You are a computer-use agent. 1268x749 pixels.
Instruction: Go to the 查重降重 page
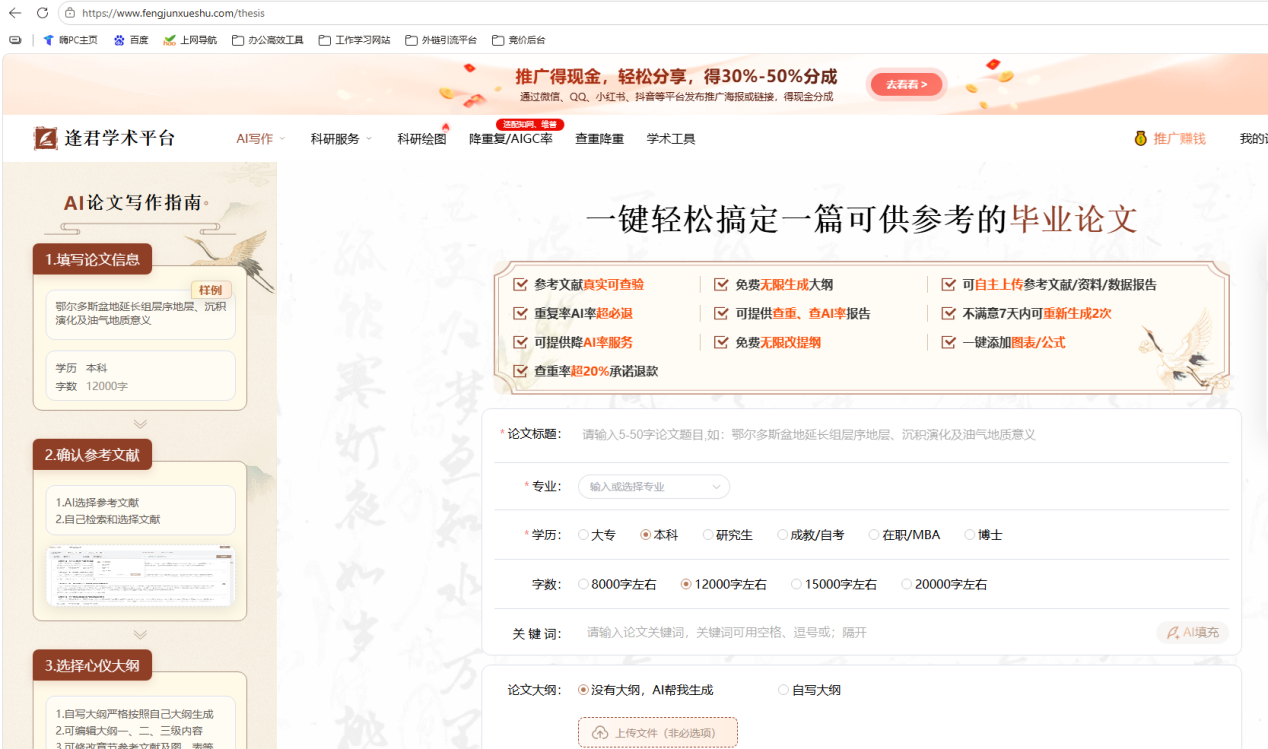click(599, 139)
